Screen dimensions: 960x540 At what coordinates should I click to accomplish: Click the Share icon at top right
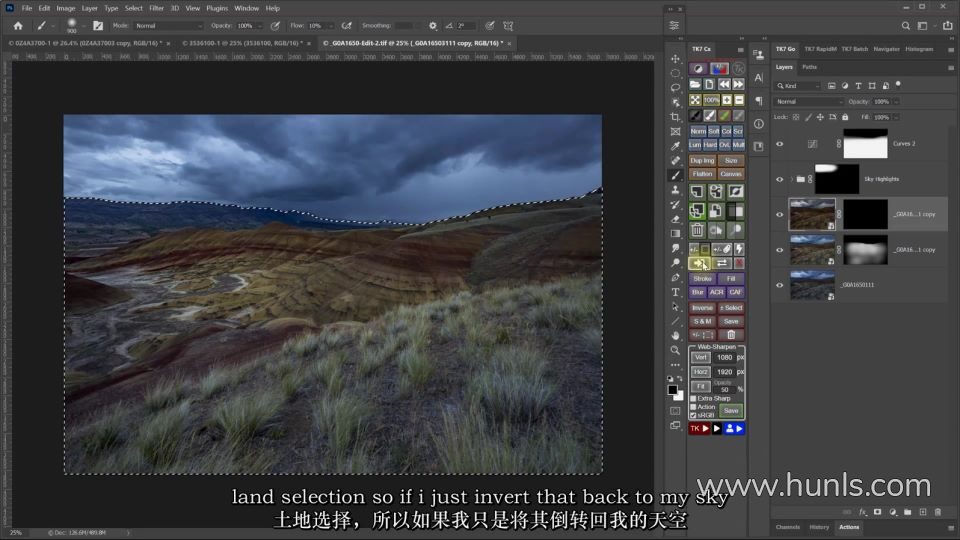coord(948,26)
